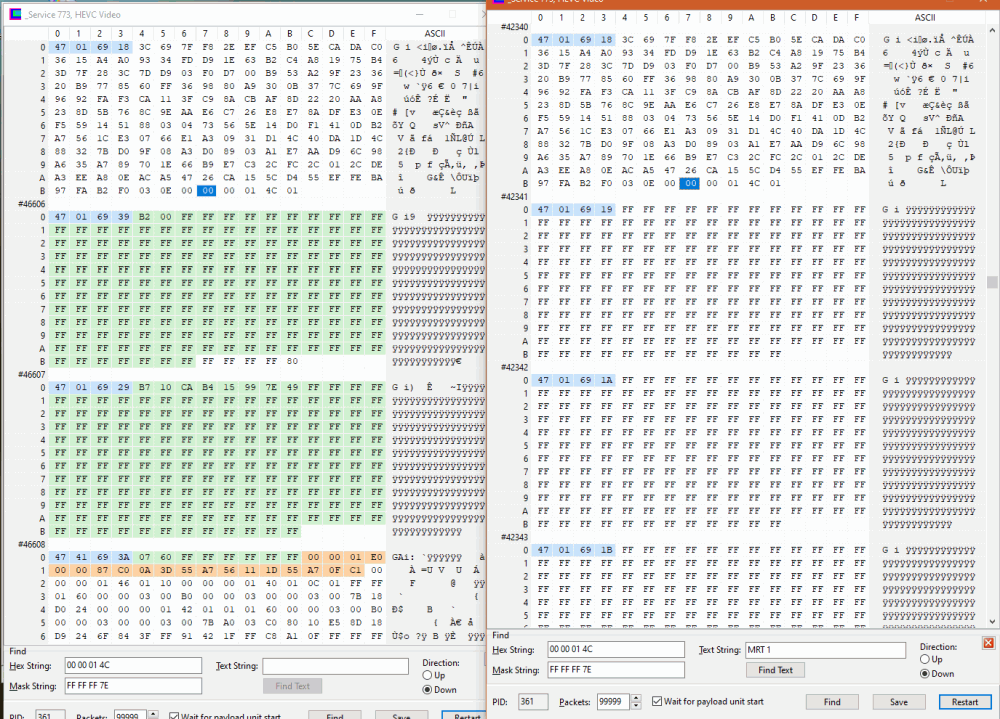Screen dimensions: 1000x719
Task: Click the right window's vertical scrollbar thumb
Action: coord(992,281)
